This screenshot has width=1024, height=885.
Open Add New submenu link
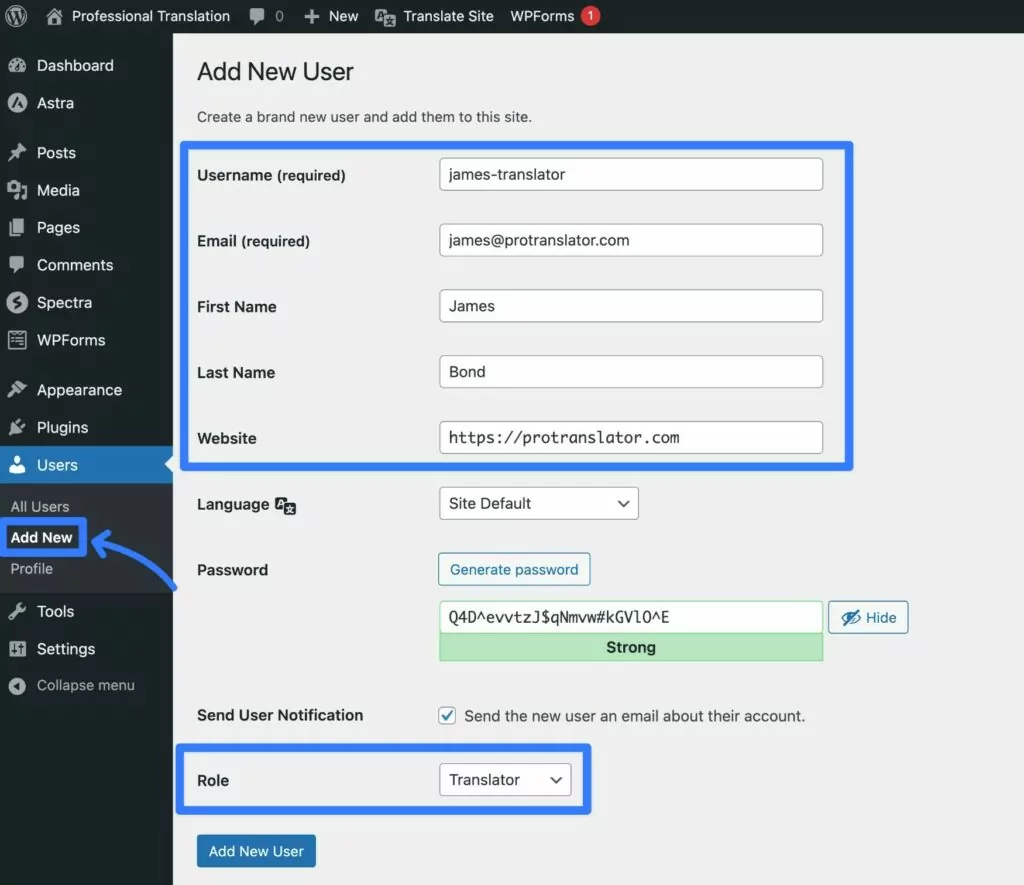pyautogui.click(x=41, y=538)
